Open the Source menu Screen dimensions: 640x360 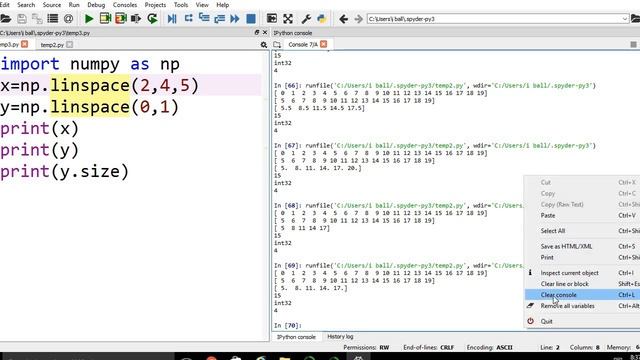point(52,5)
